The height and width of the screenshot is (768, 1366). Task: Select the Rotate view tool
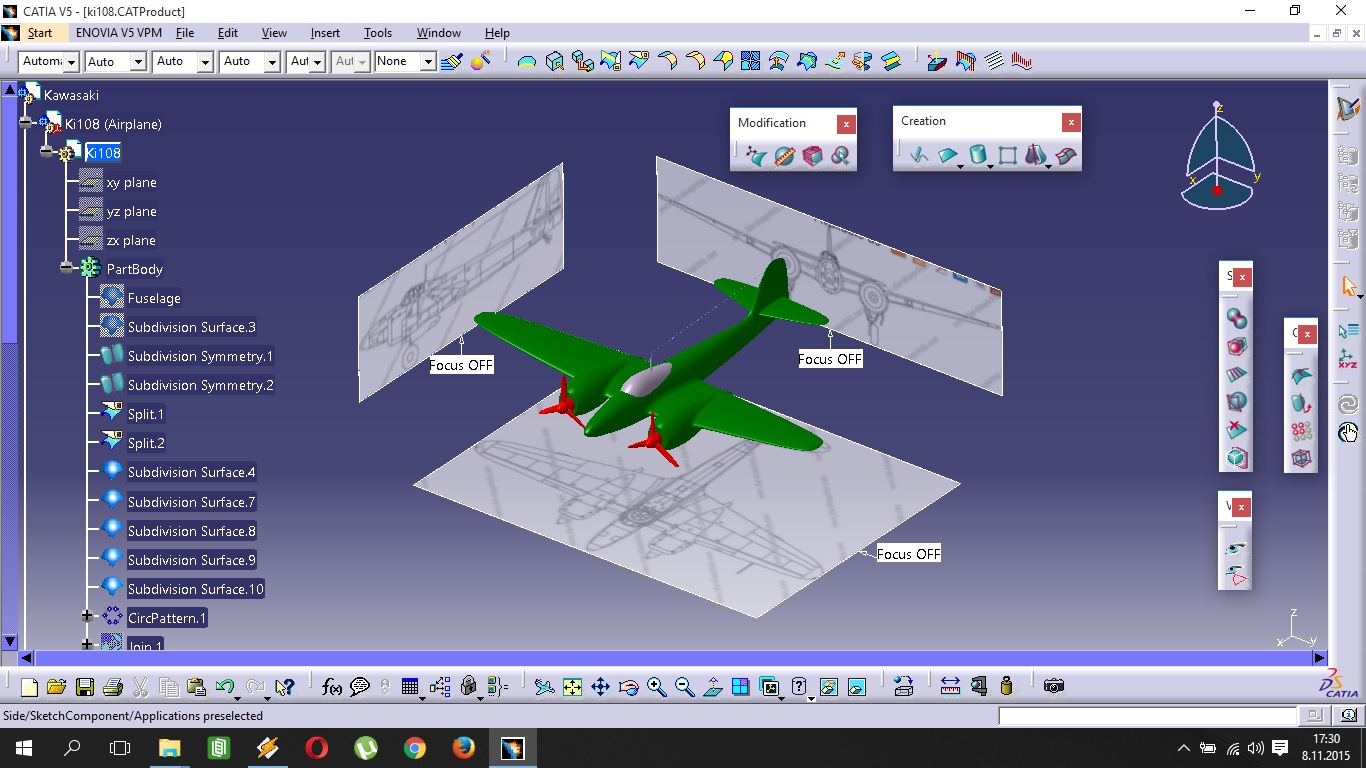628,687
